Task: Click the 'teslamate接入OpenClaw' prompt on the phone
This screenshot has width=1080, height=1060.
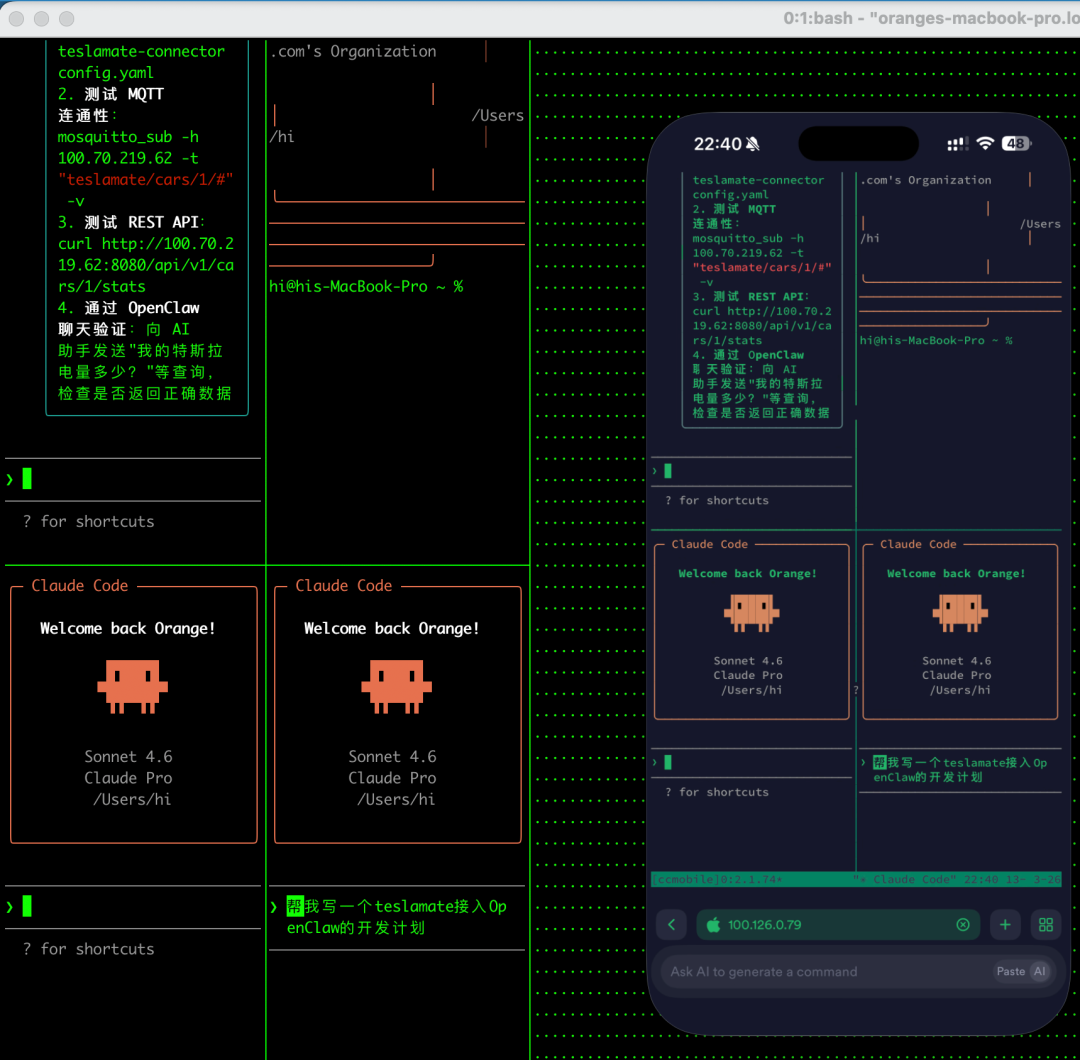Action: pyautogui.click(x=960, y=769)
